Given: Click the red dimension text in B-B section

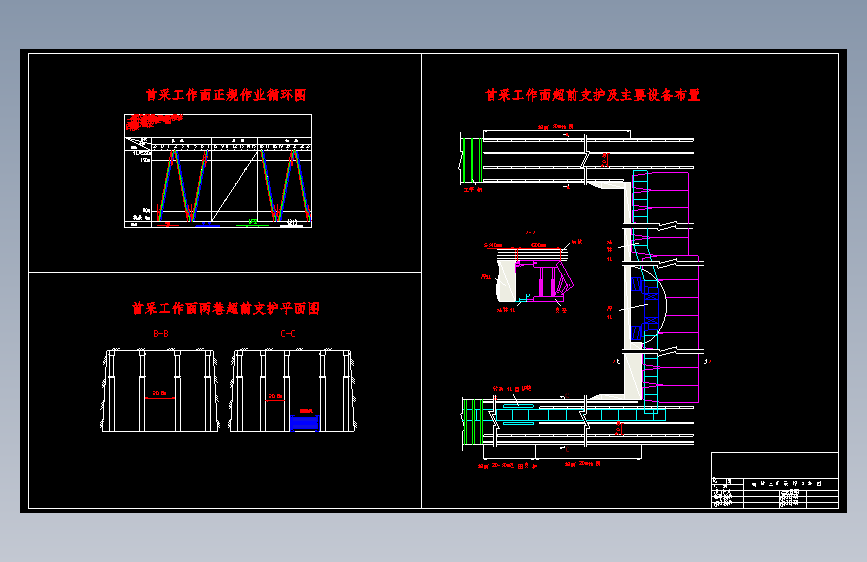Looking at the screenshot, I should coord(160,393).
